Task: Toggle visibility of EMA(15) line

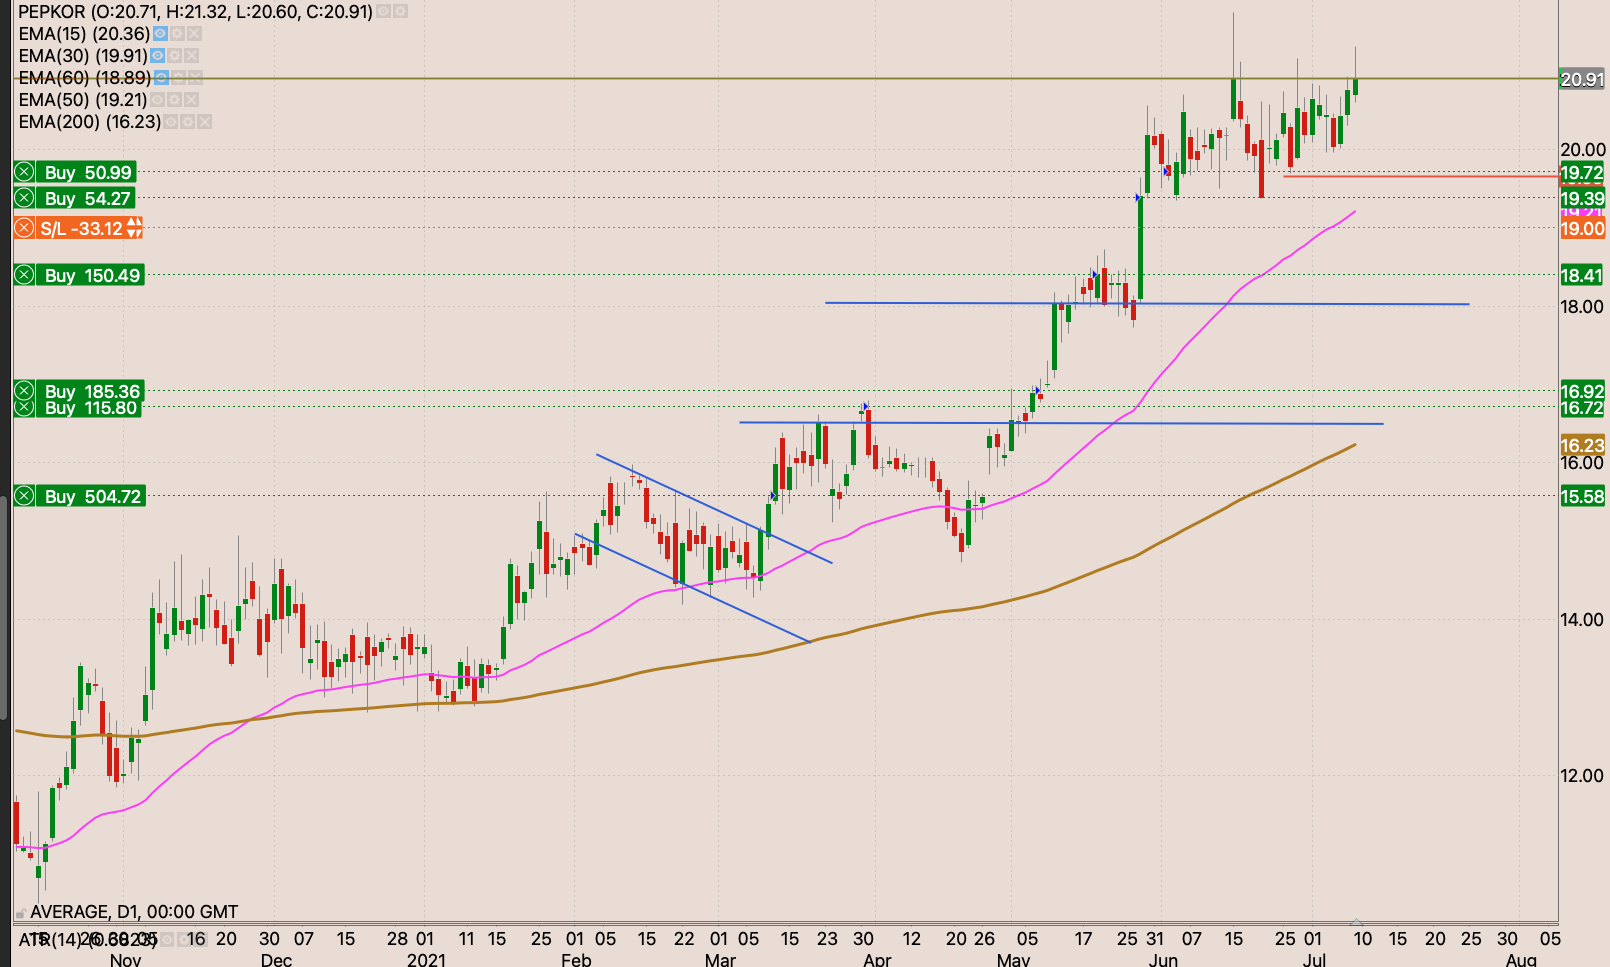Action: click(x=160, y=34)
